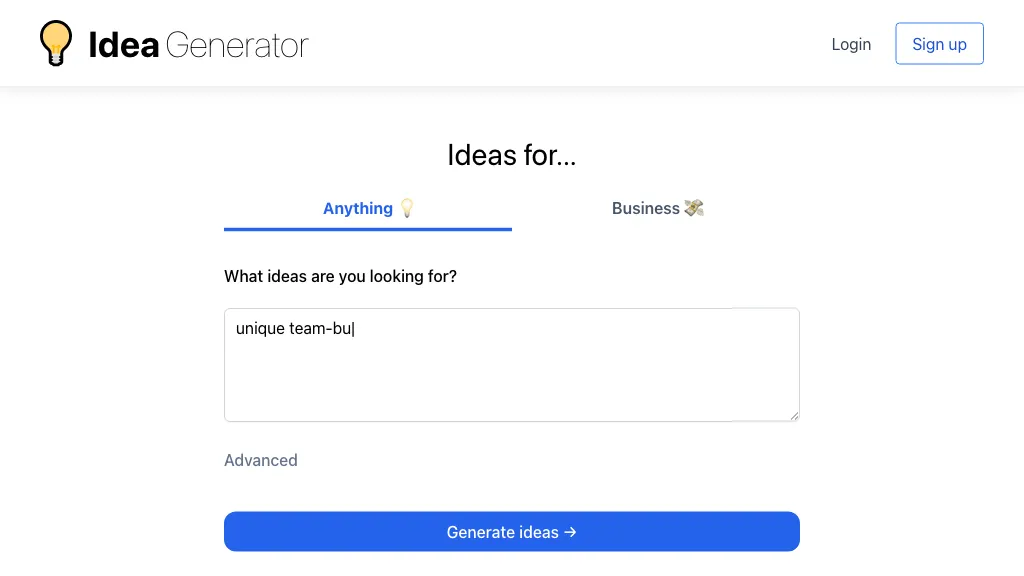This screenshot has height=576, width=1024.
Task: Click the "Ideas for..." heading
Action: tap(511, 155)
